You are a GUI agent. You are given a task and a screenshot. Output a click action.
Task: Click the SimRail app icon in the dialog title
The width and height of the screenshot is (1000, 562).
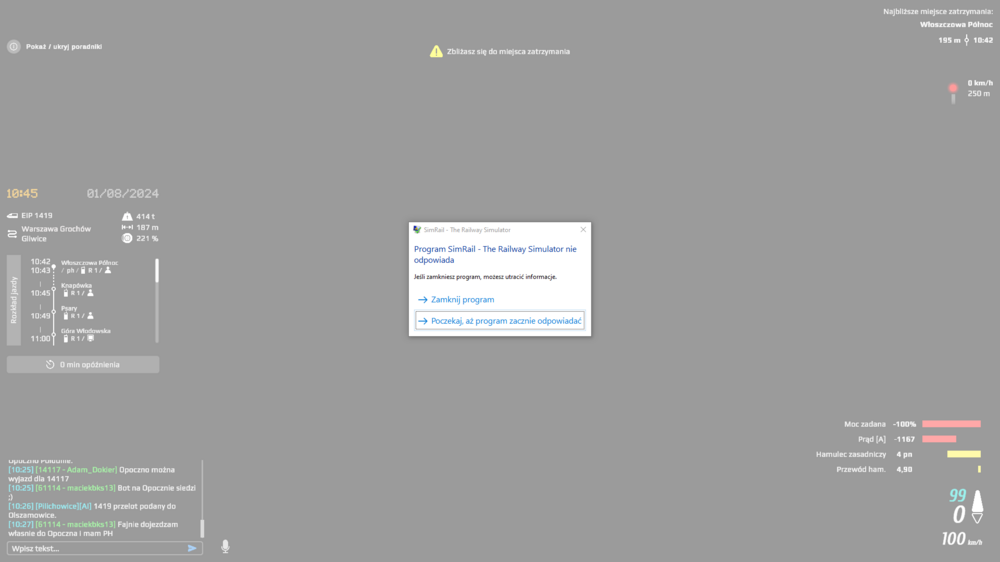pos(417,230)
